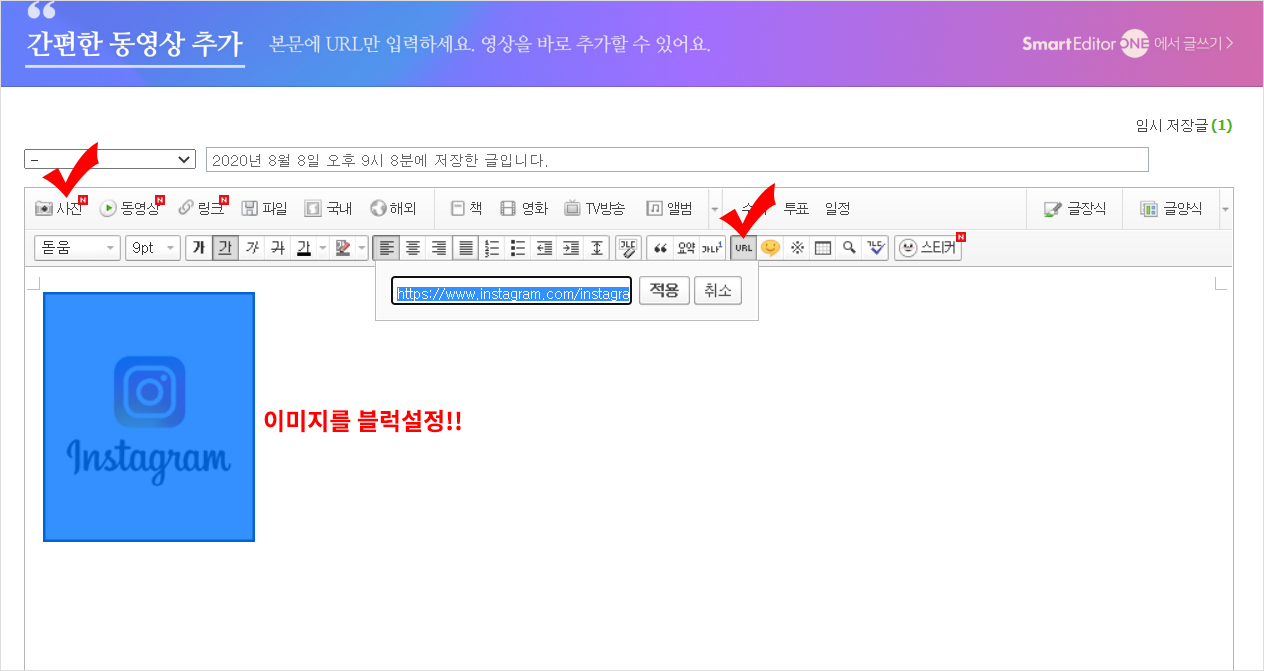This screenshot has width=1264, height=671.
Task: Open SmartEditor ONE 에서 글쓰기 link
Action: tap(1128, 44)
